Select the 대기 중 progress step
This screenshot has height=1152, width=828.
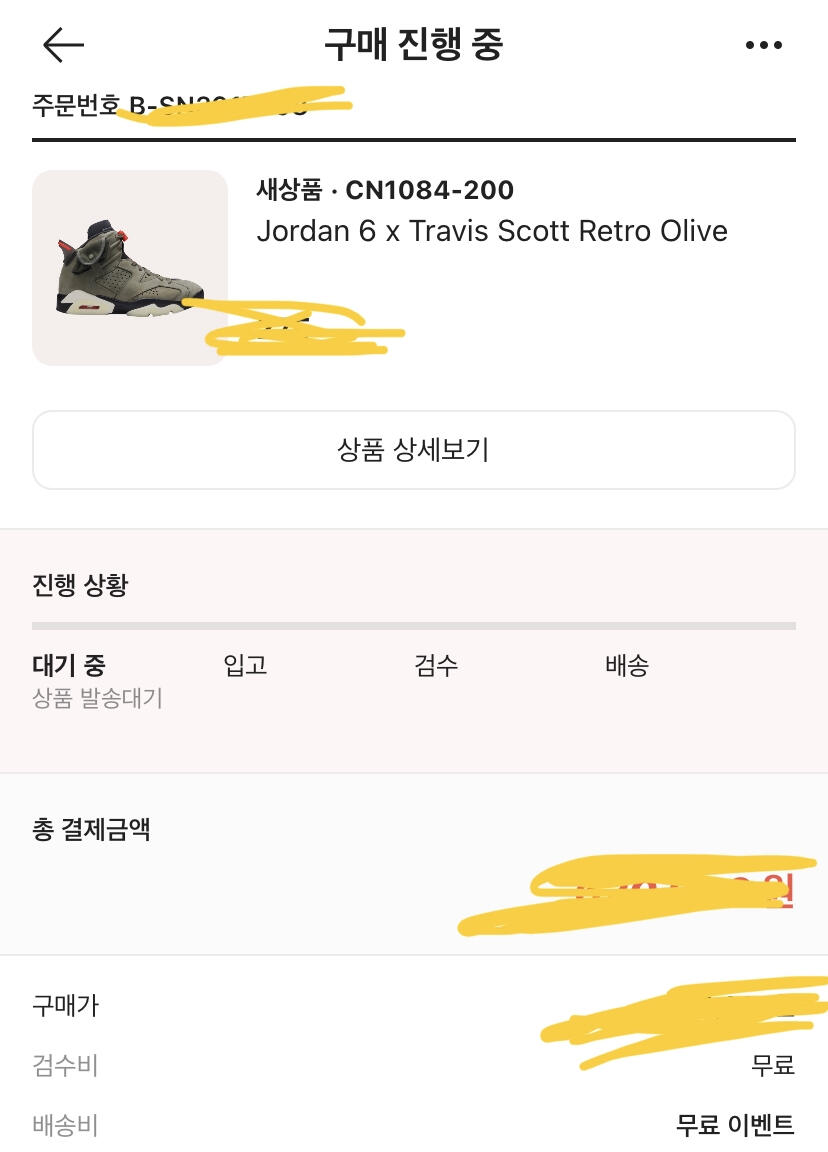point(69,665)
